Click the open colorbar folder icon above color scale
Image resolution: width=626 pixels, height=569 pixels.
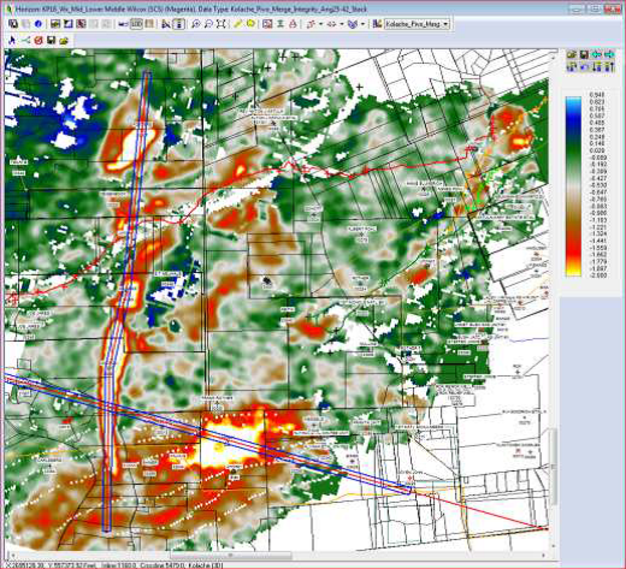coord(571,54)
